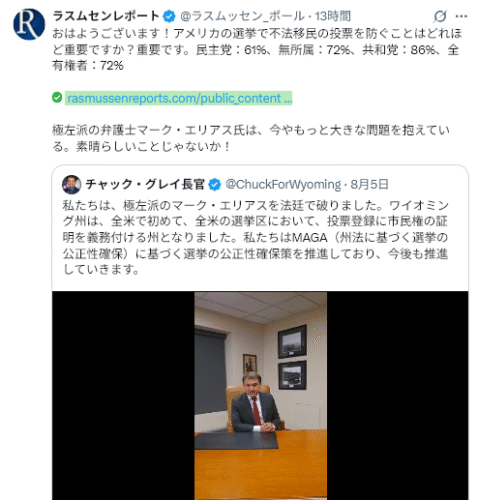The width and height of the screenshot is (478, 500).
Task: Open the Rasmussen Reports 'R' profile avatar
Action: [x=29, y=24]
